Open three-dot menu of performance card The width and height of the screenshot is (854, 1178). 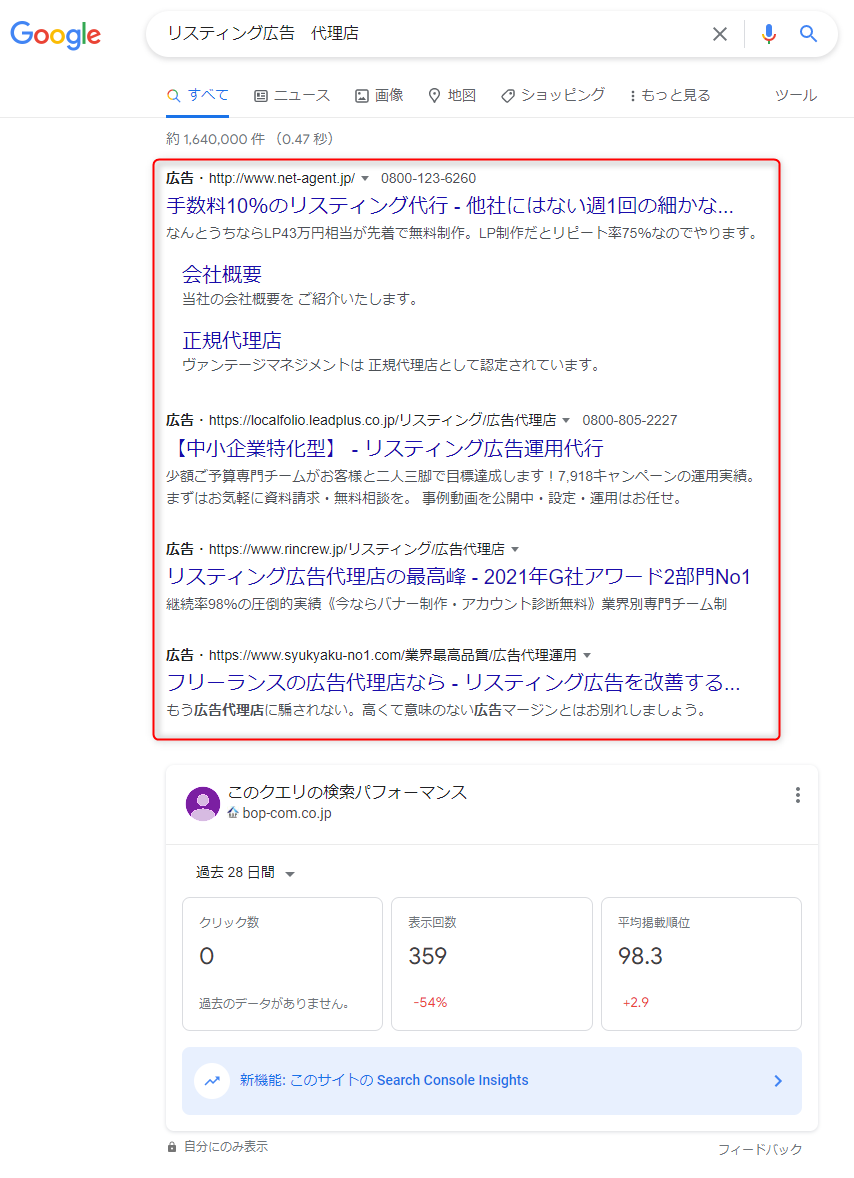click(x=798, y=796)
